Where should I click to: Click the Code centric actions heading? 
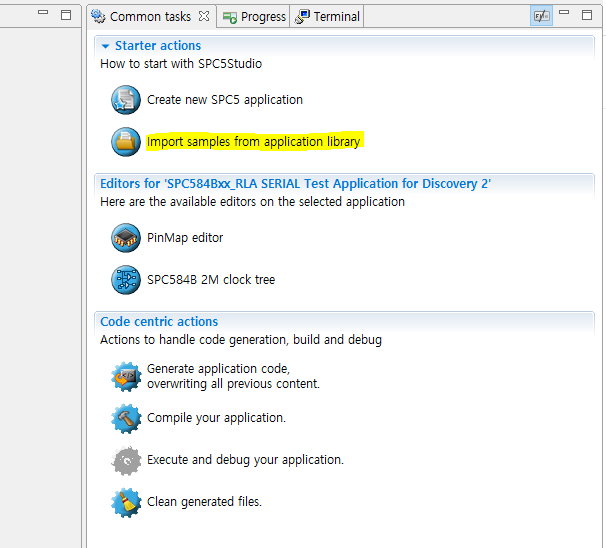(x=159, y=322)
